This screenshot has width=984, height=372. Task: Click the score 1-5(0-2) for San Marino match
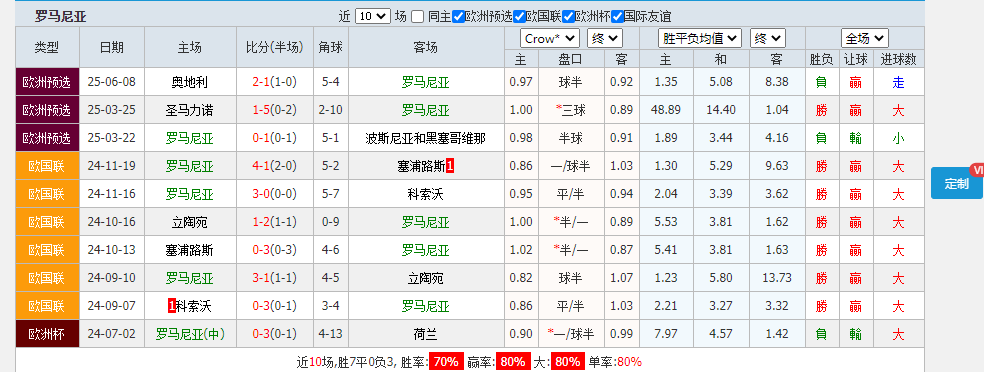(x=274, y=110)
